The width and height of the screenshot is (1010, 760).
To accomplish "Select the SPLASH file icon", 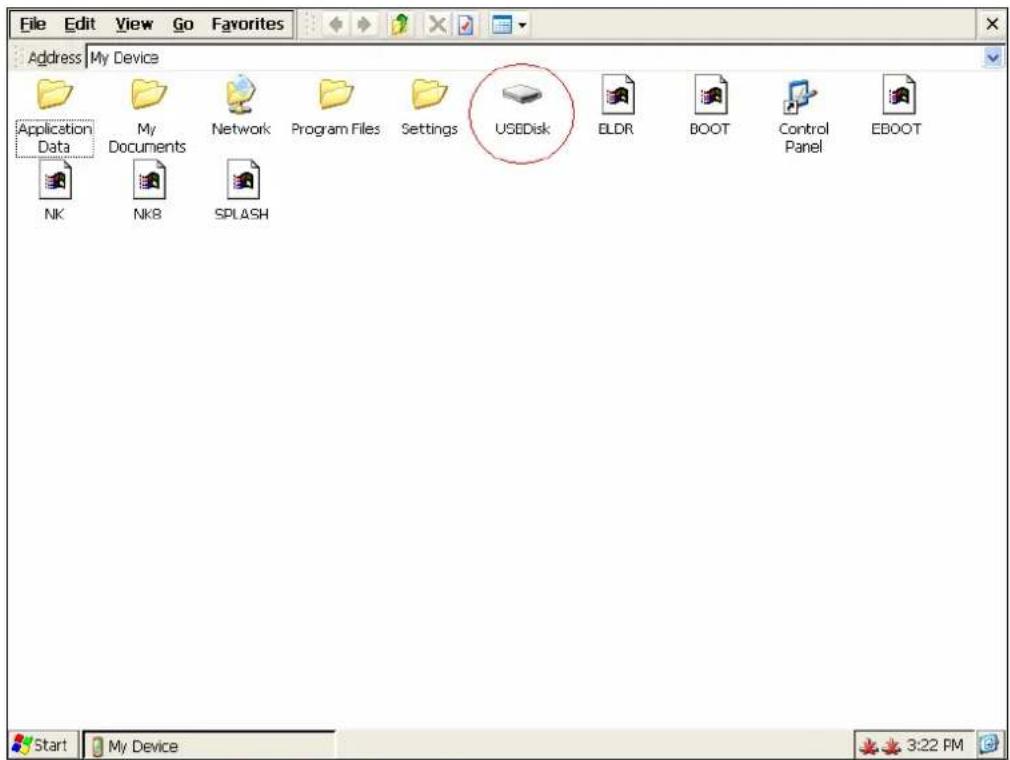I will coord(242,191).
